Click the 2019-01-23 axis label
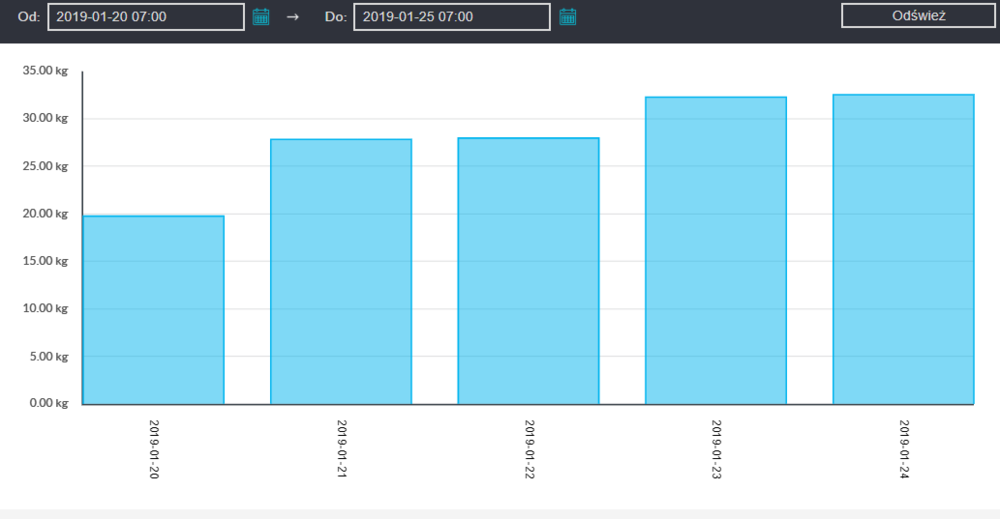Screen dimensions: 1000x519 point(716,449)
